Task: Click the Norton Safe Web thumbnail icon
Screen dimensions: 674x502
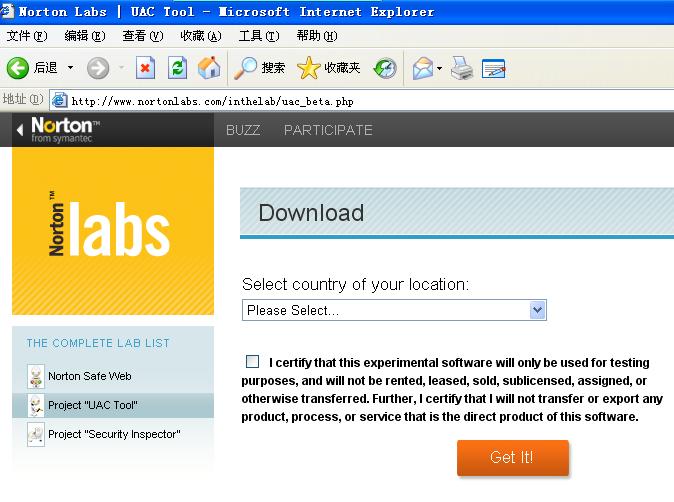Action: point(36,376)
